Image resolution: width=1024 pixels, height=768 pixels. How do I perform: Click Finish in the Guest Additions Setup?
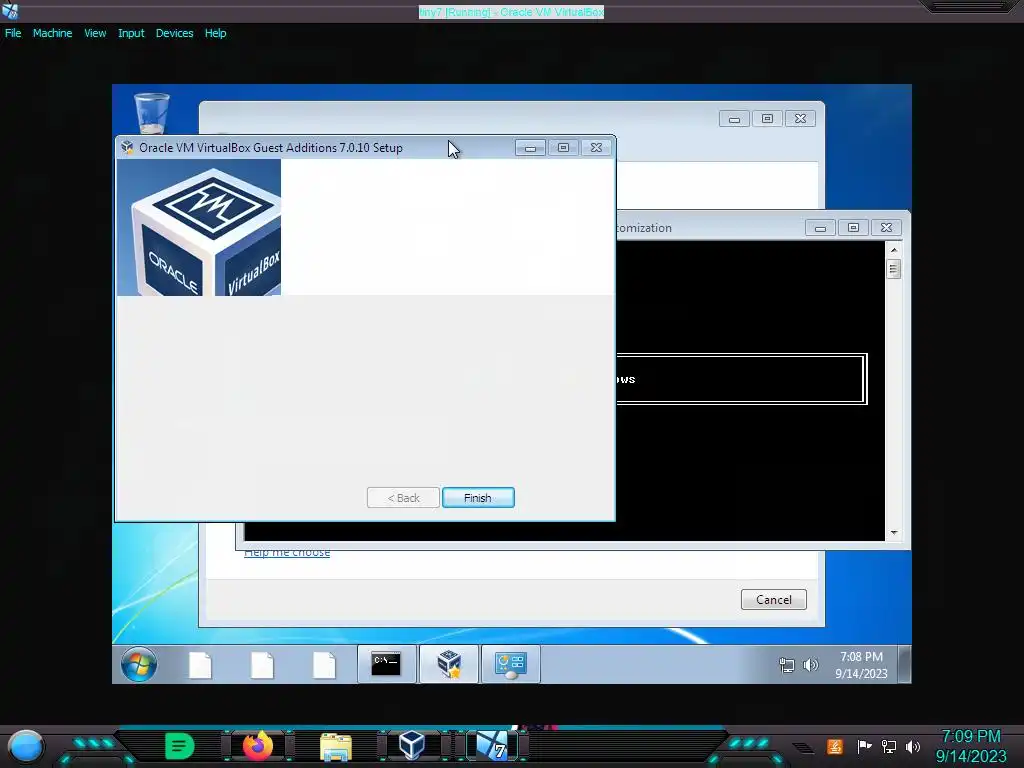478,498
